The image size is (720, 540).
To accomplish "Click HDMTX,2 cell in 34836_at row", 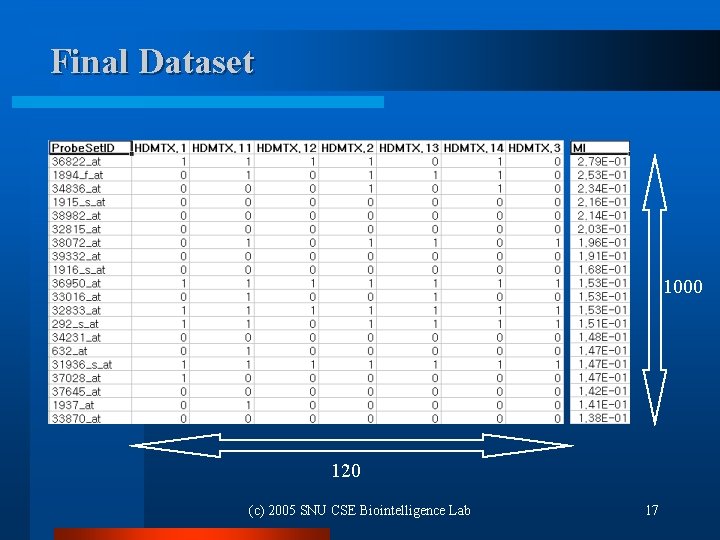I will 348,189.
